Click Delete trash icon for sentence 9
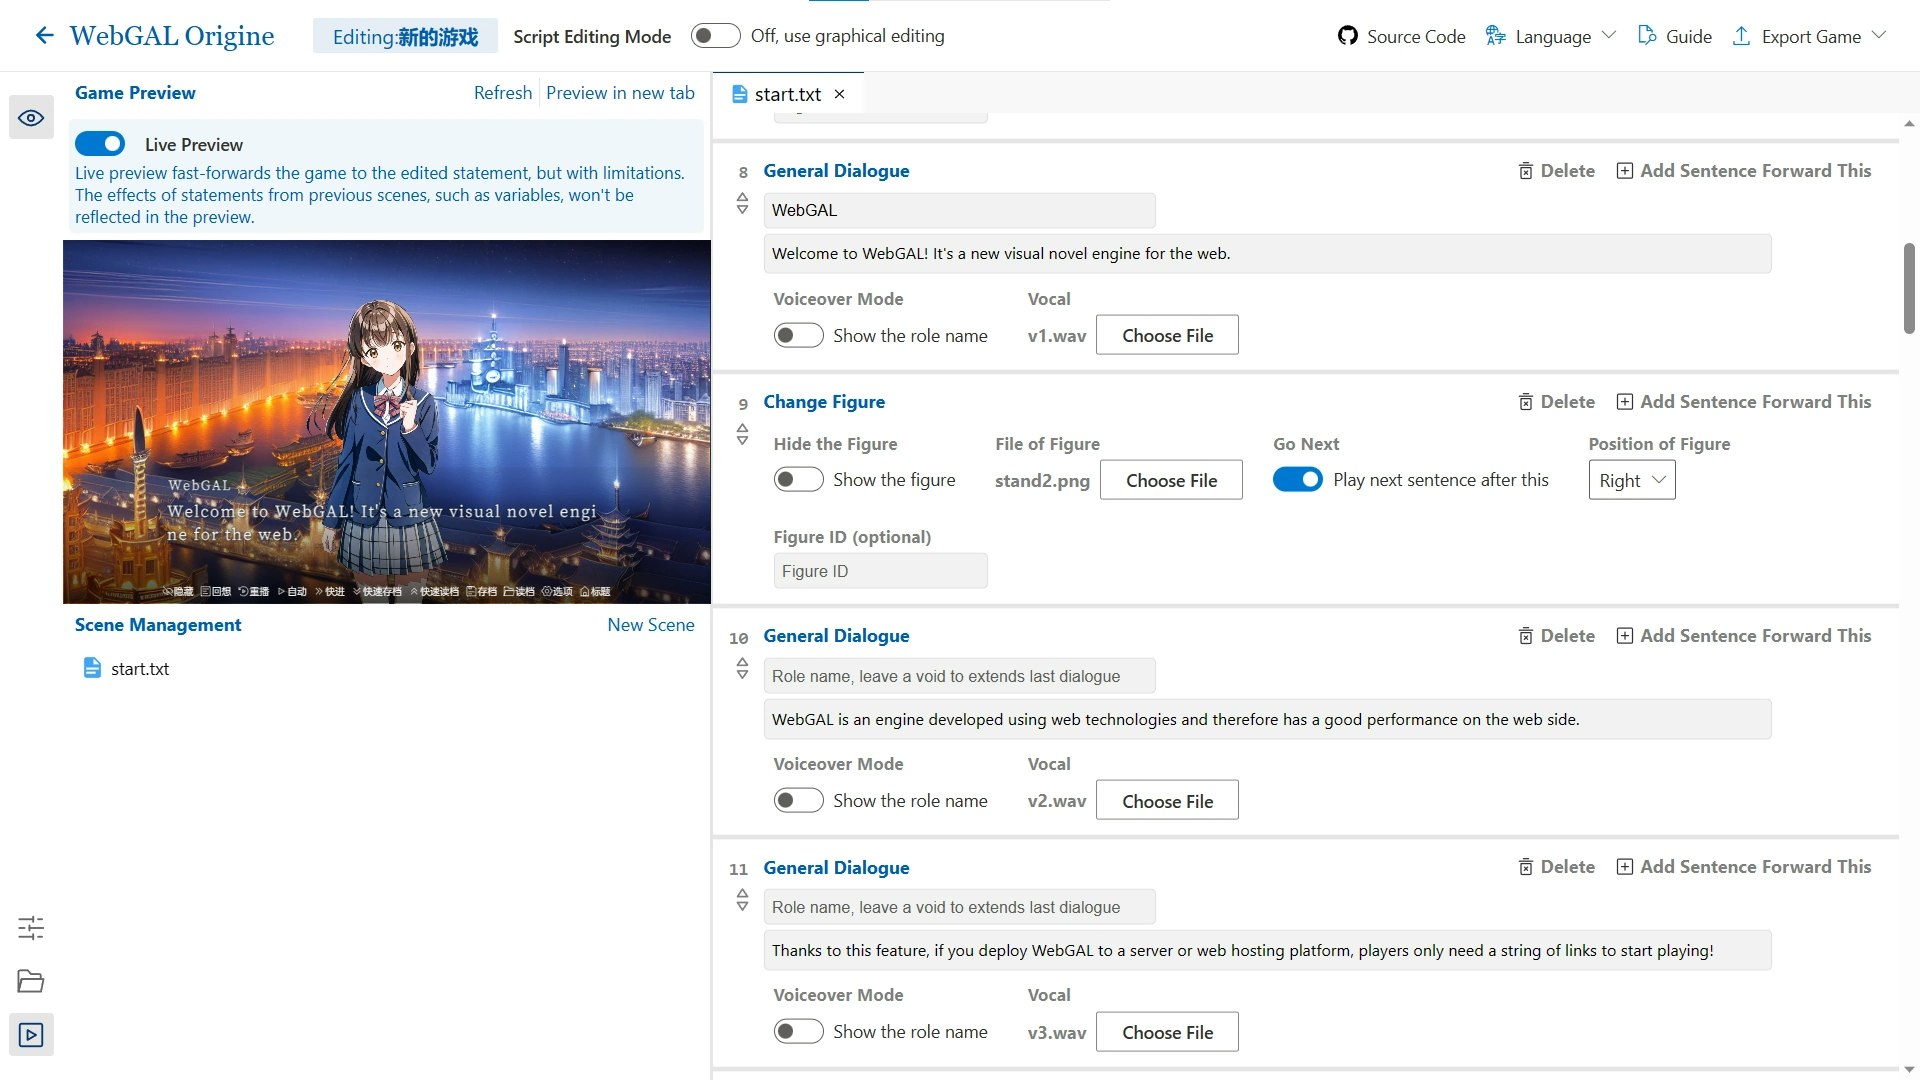The image size is (1920, 1080). [x=1526, y=402]
